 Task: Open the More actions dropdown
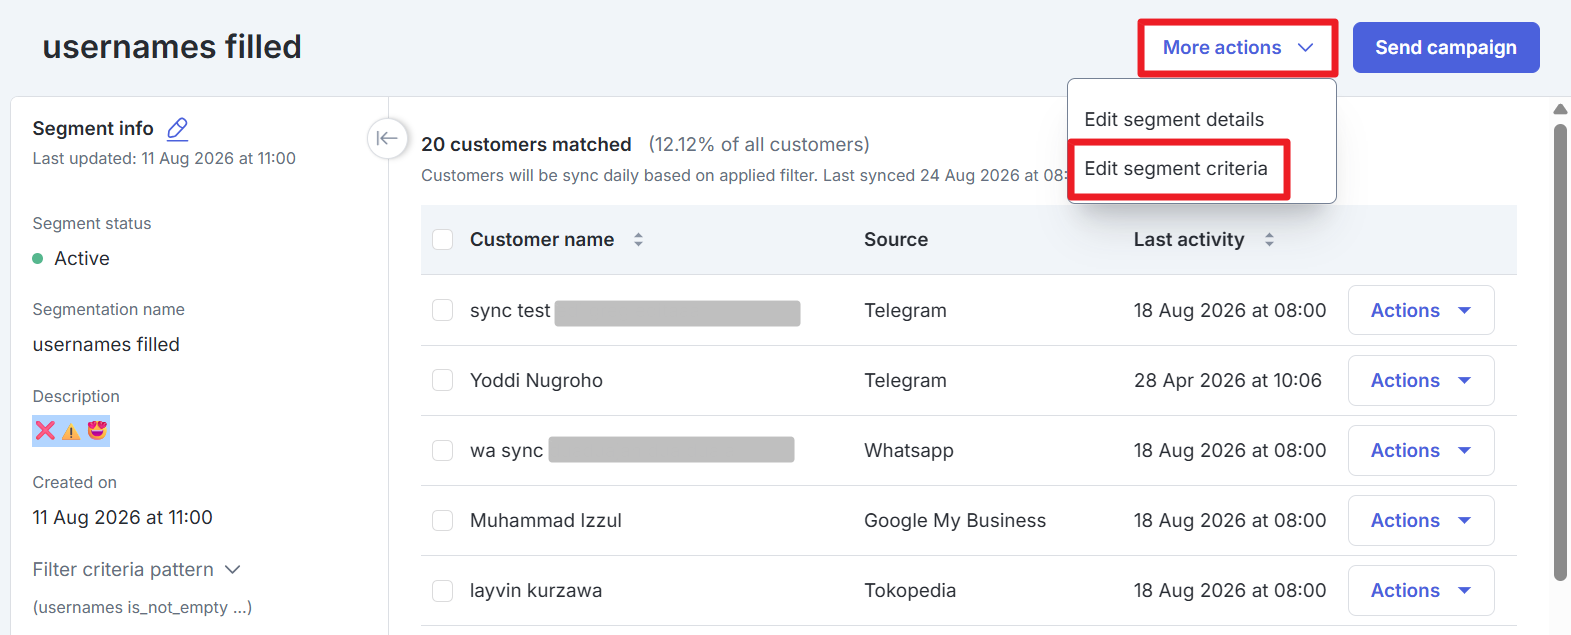click(x=1238, y=48)
